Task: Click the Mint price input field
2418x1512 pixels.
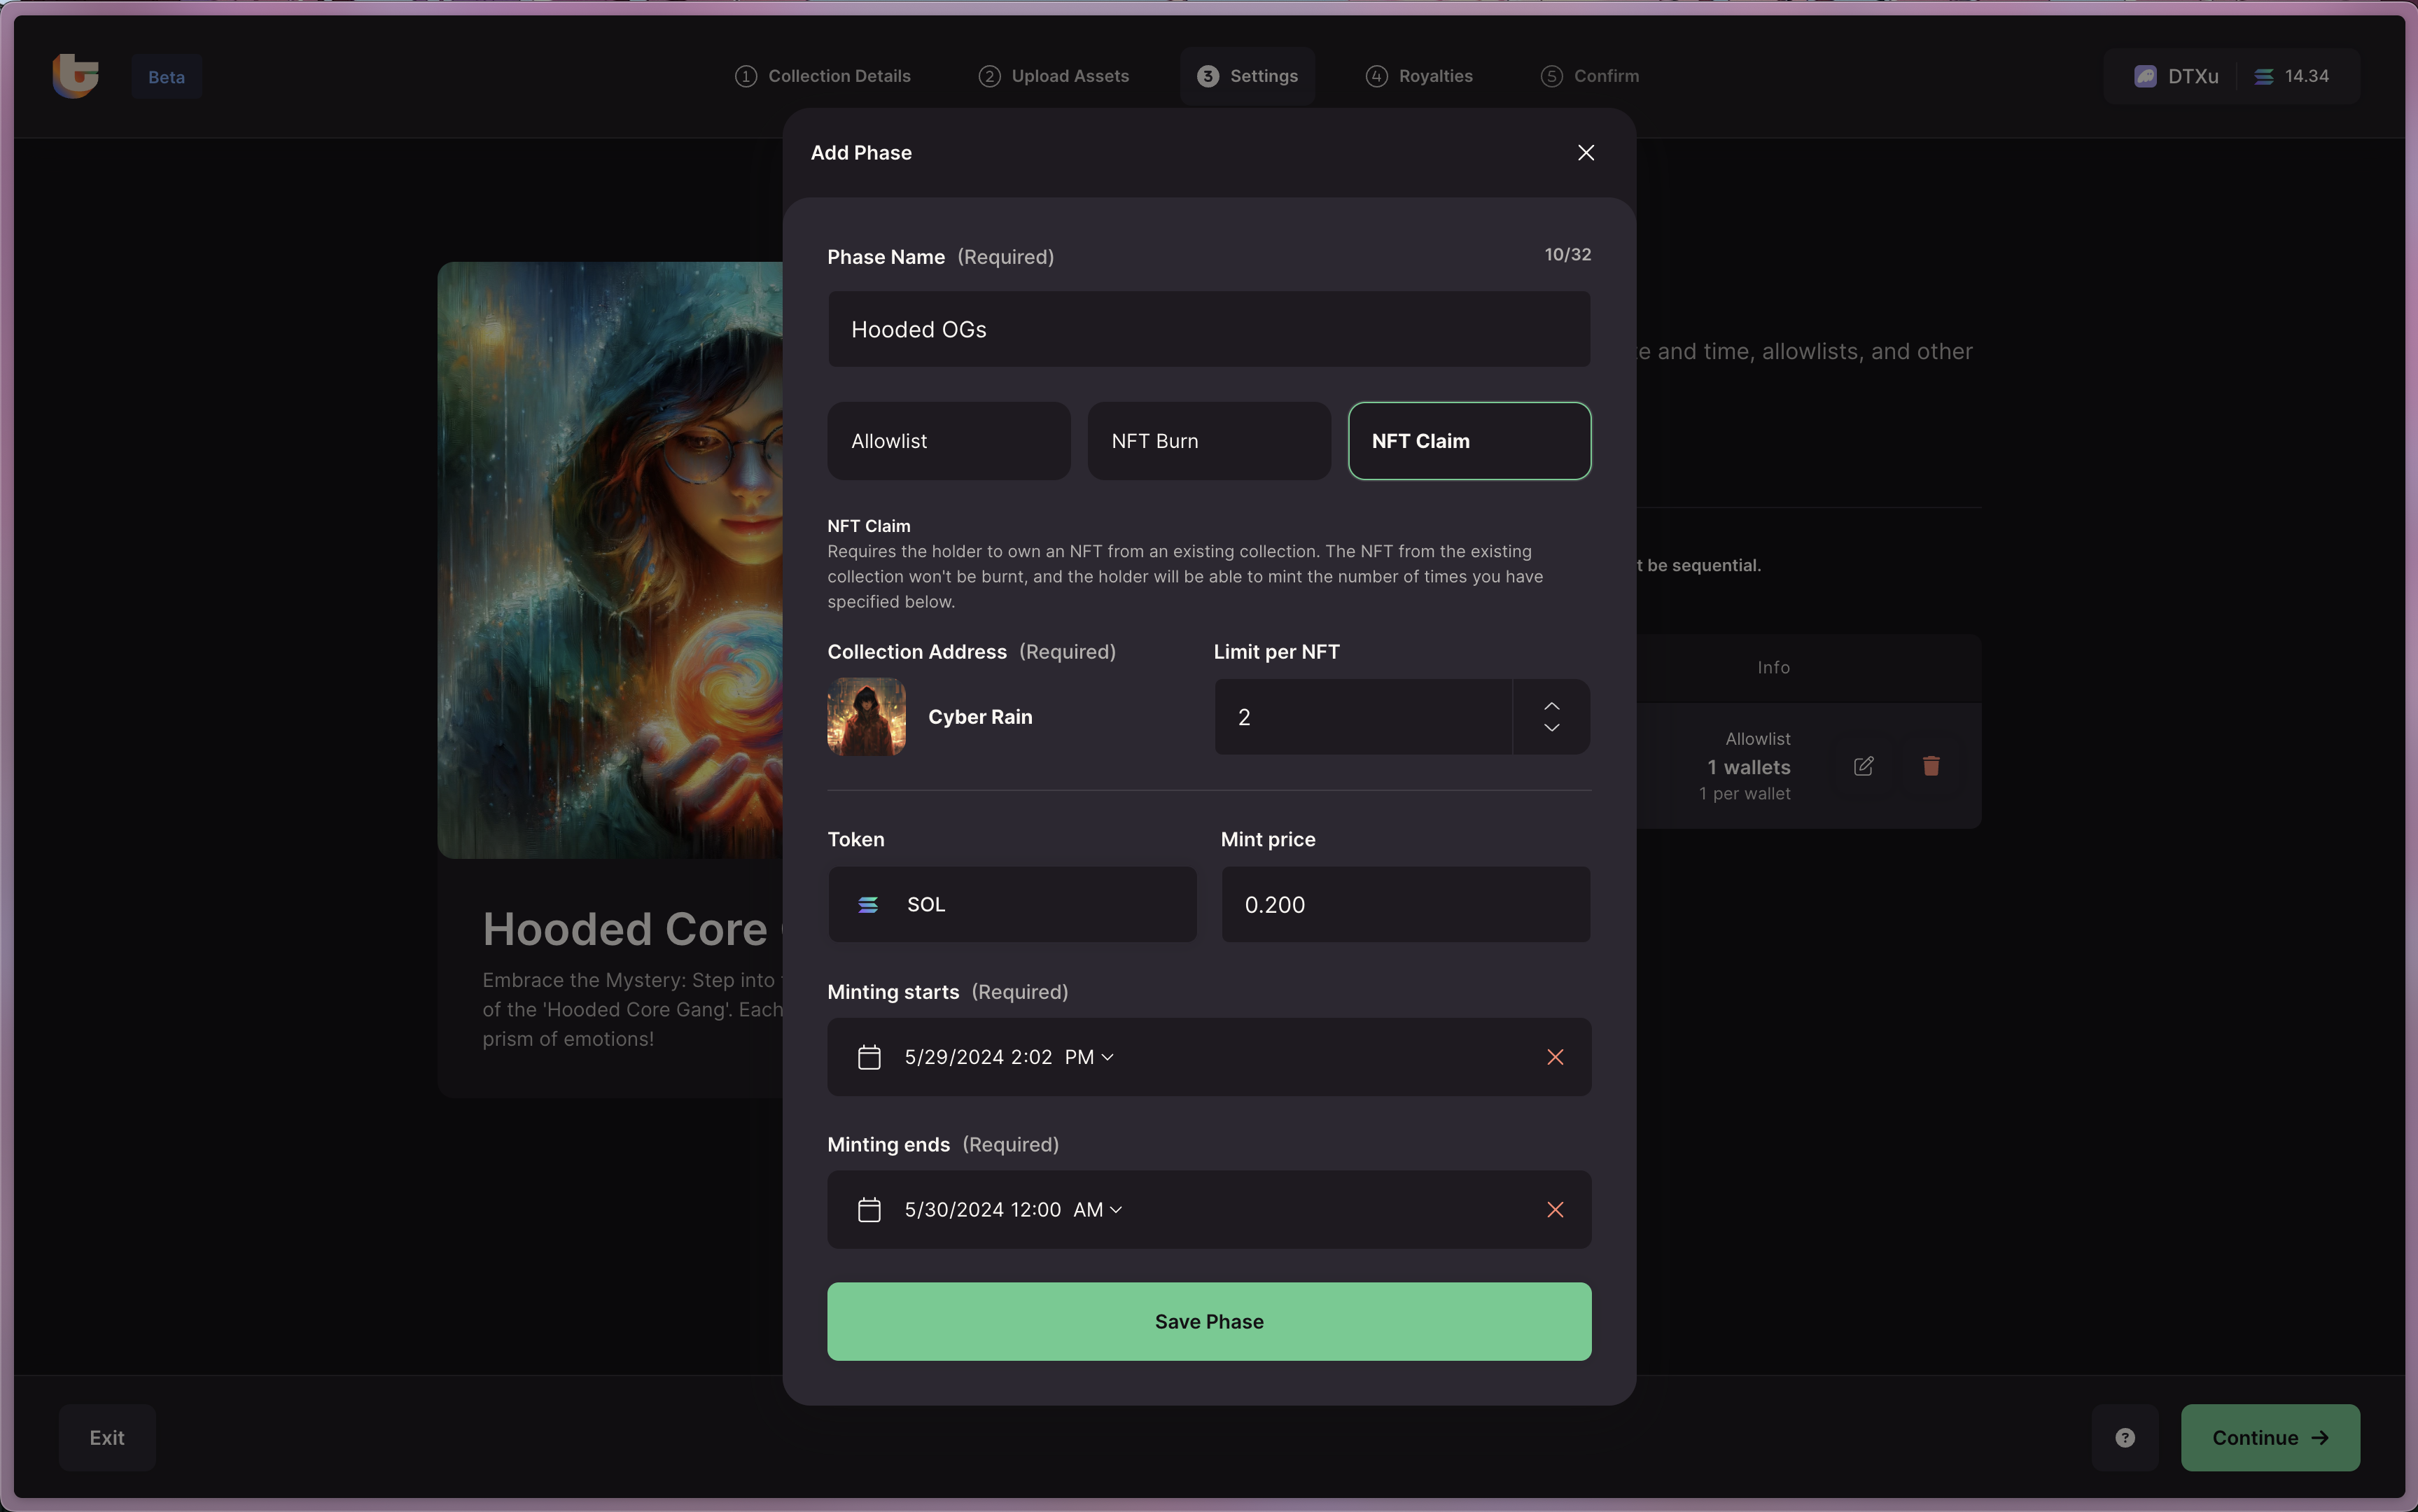Action: [x=1405, y=904]
